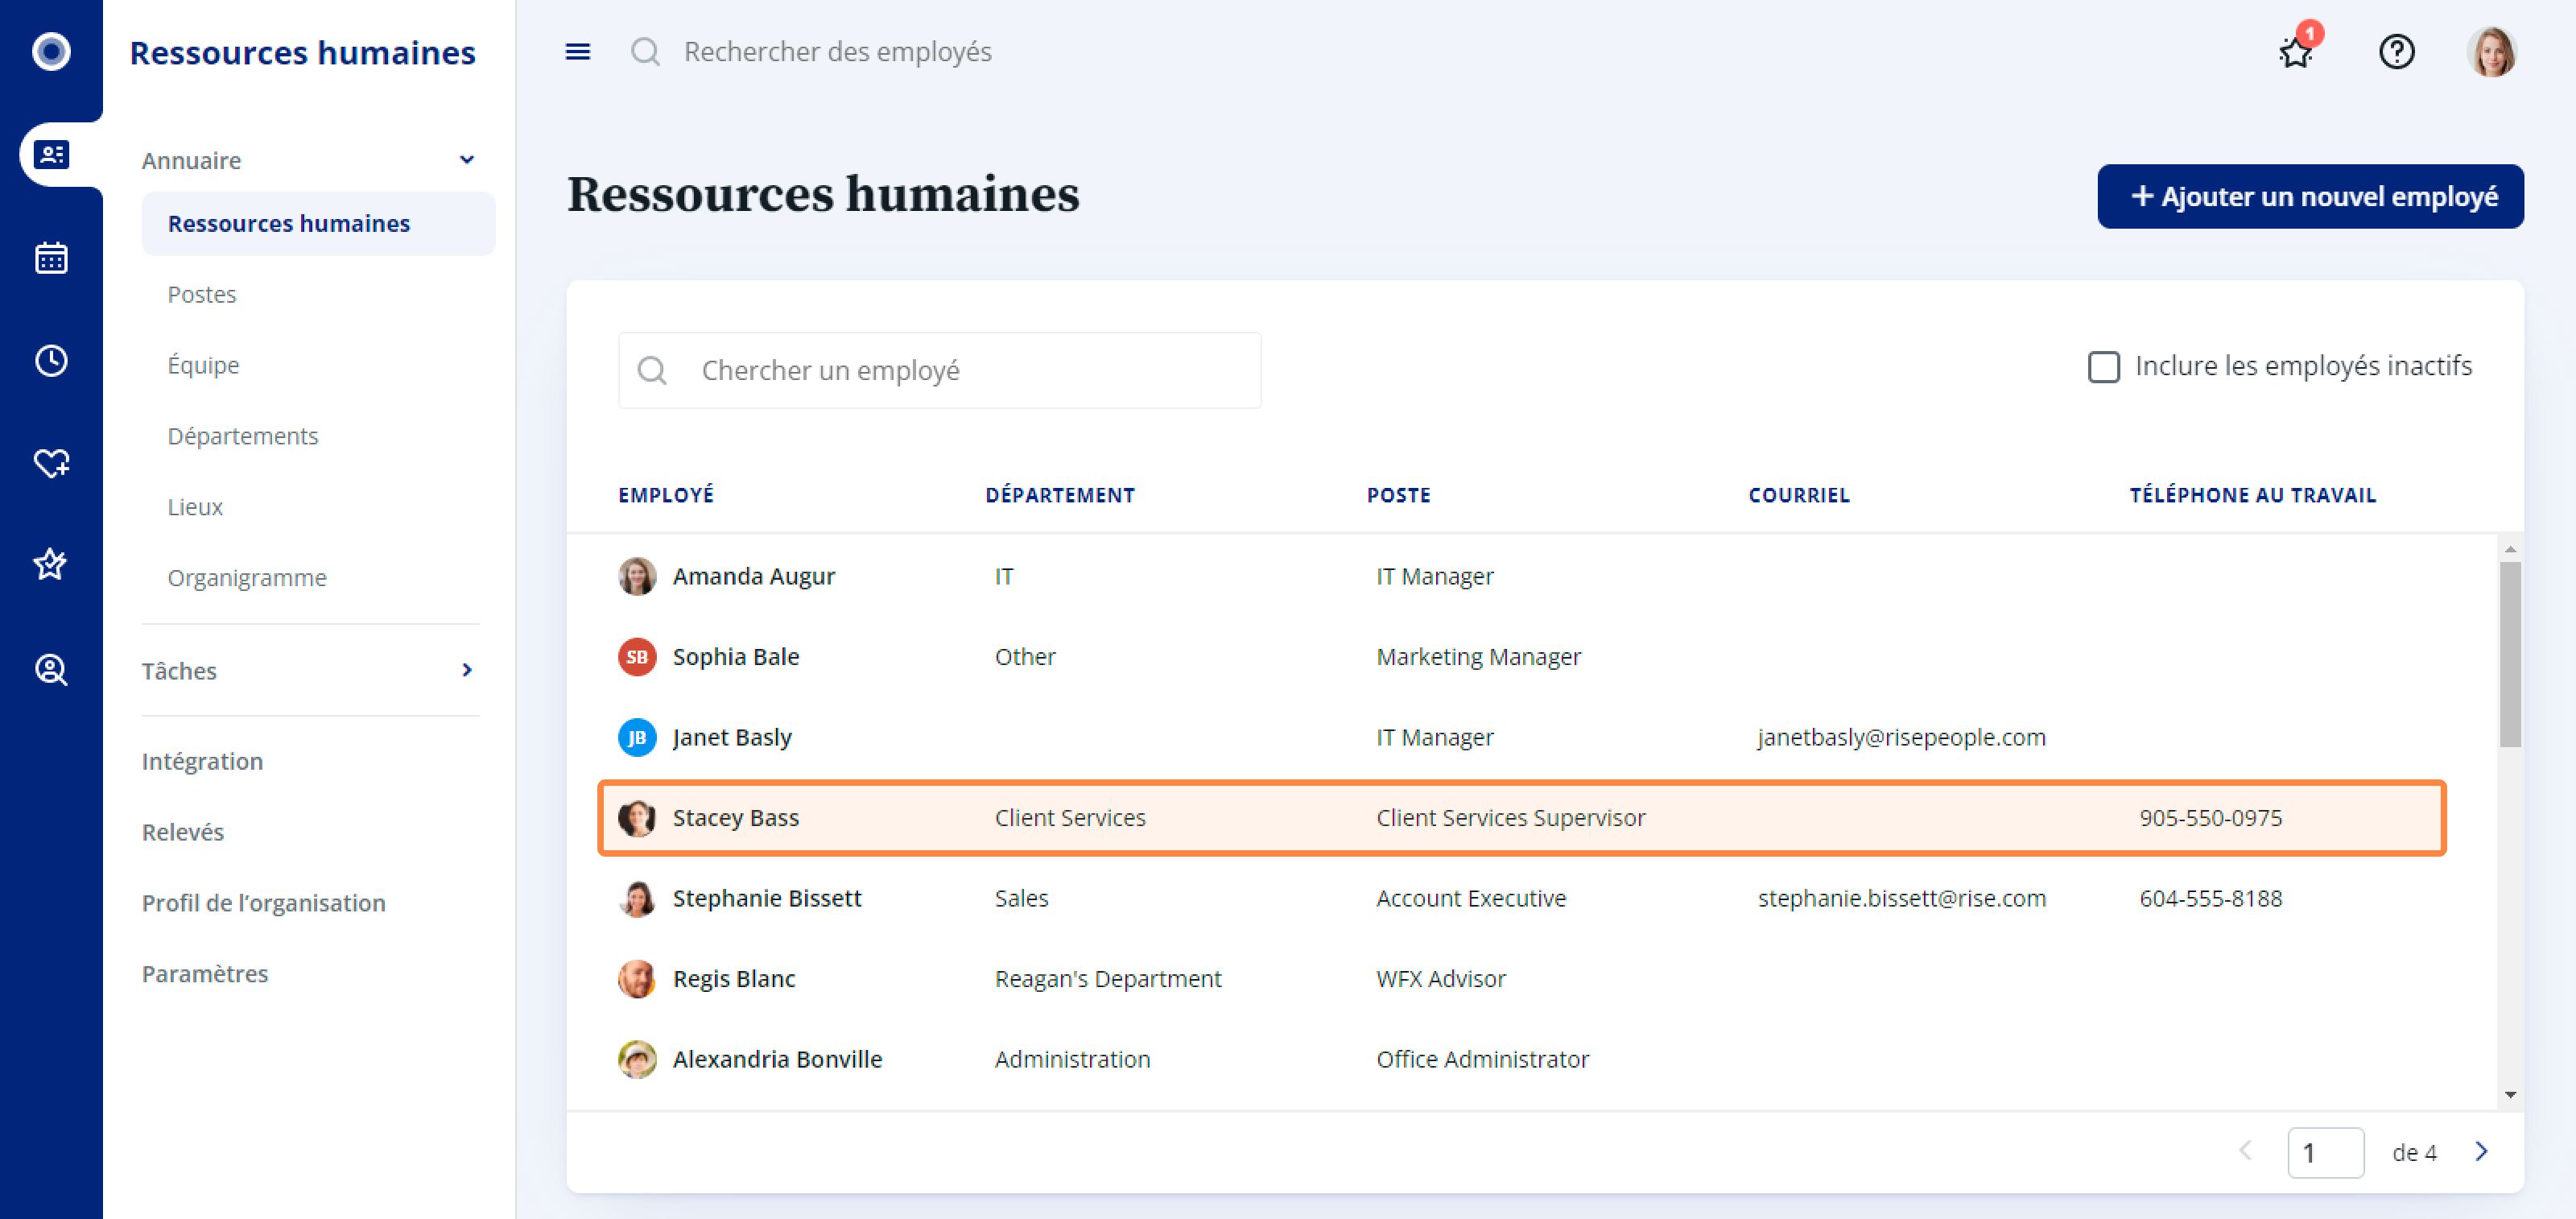
Task: Sort by DÉPARTEMENT column header
Action: [x=1060, y=495]
